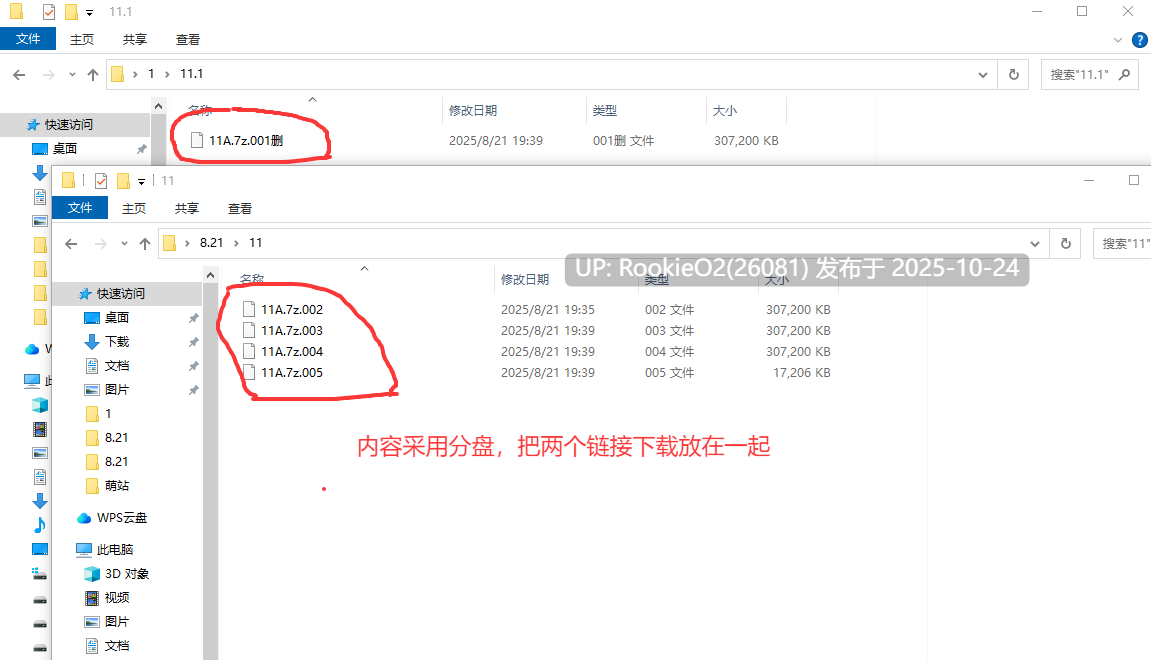Click the help question mark icon

pyautogui.click(x=1140, y=40)
